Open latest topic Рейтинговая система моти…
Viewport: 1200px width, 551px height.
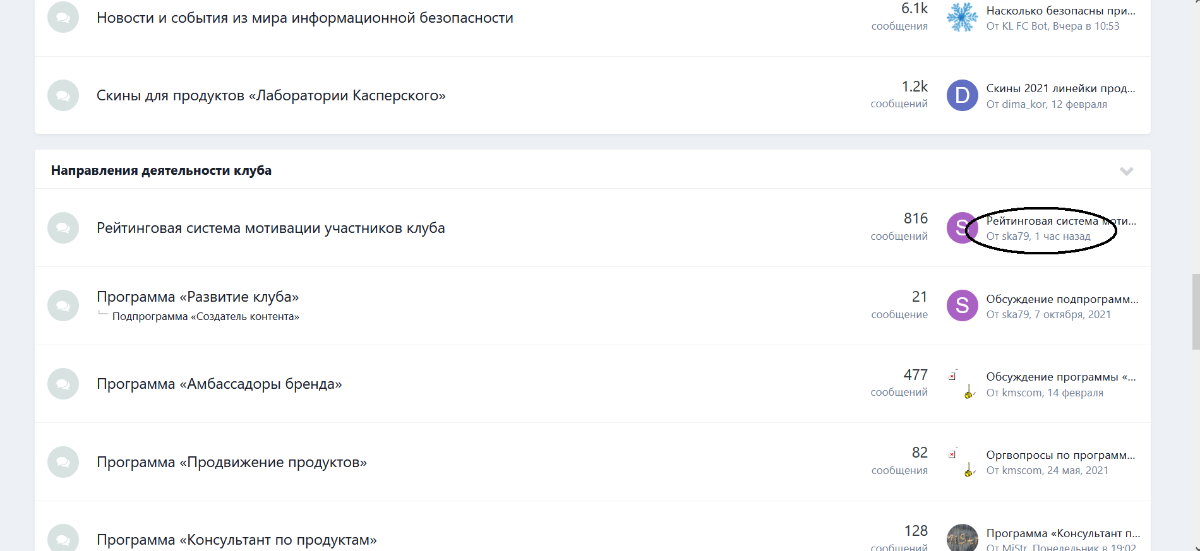(x=1061, y=220)
